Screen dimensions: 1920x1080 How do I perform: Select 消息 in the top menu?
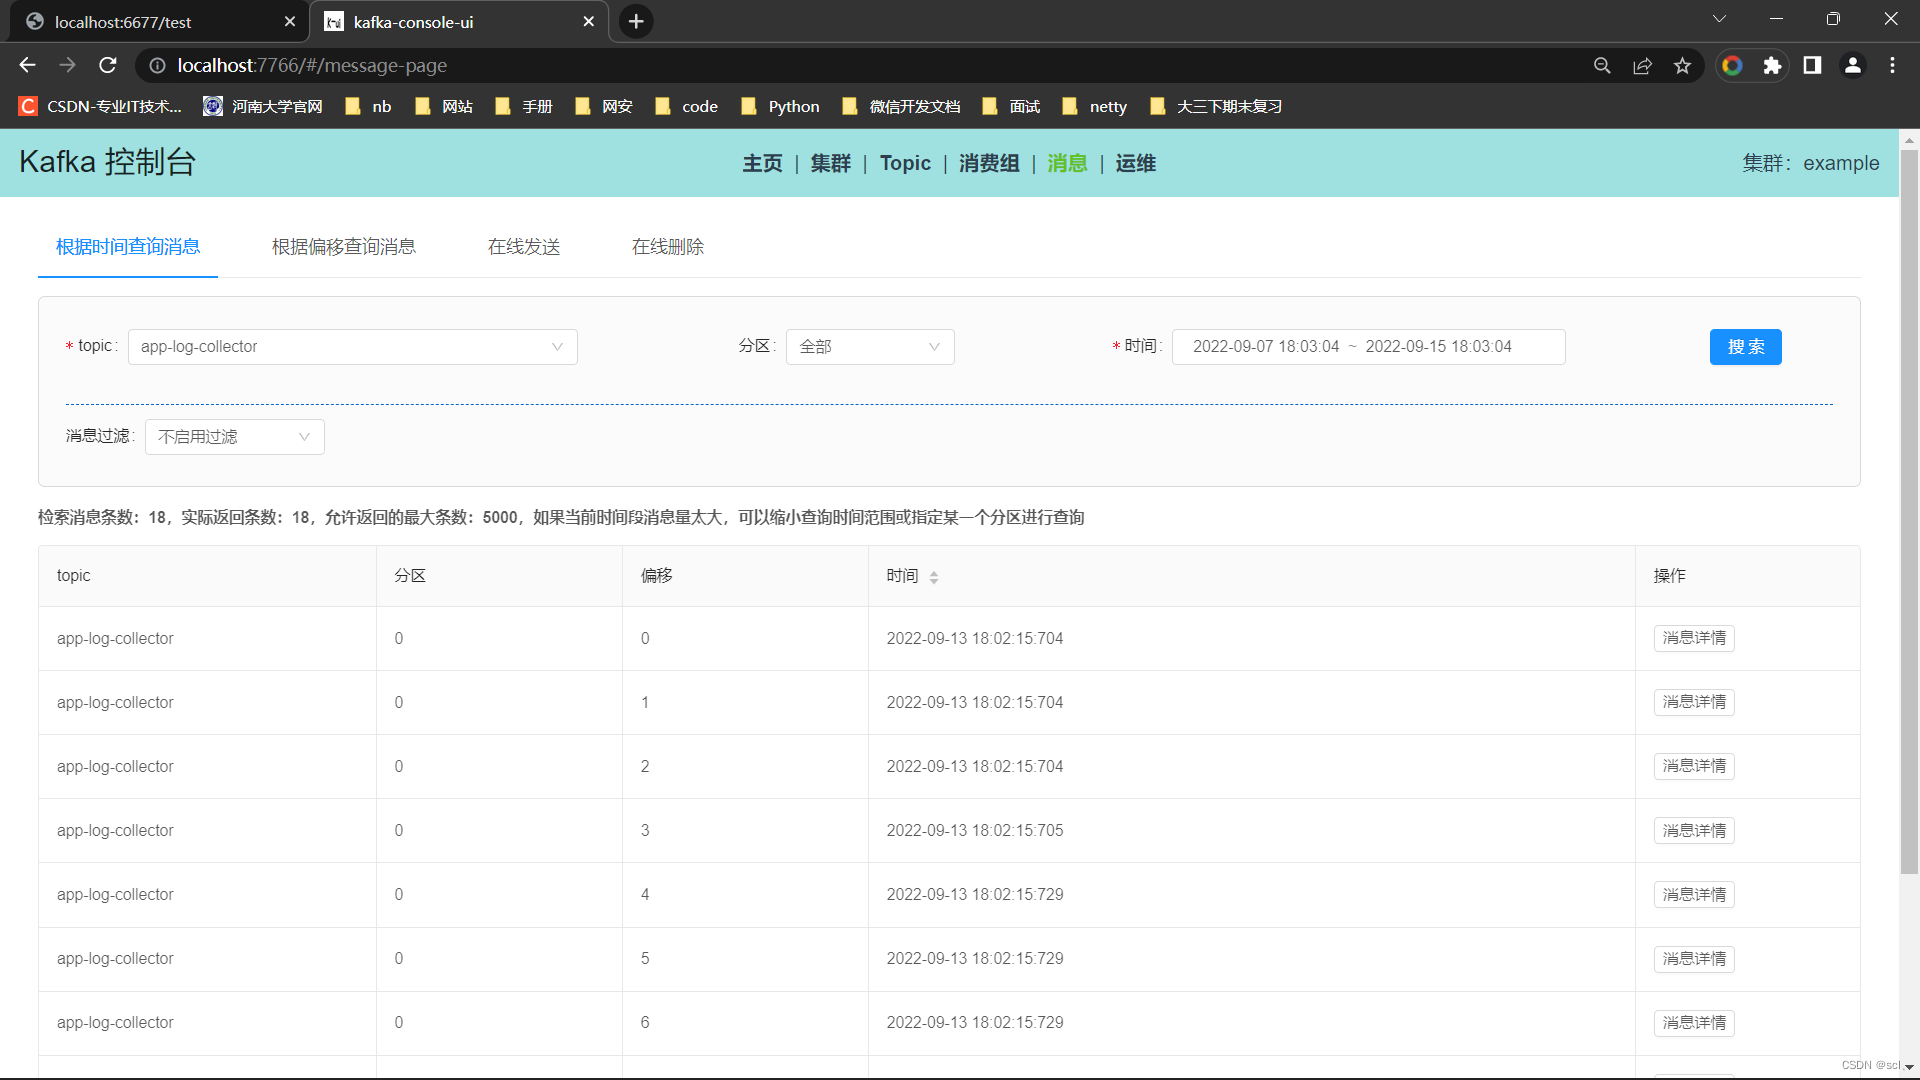1067,163
